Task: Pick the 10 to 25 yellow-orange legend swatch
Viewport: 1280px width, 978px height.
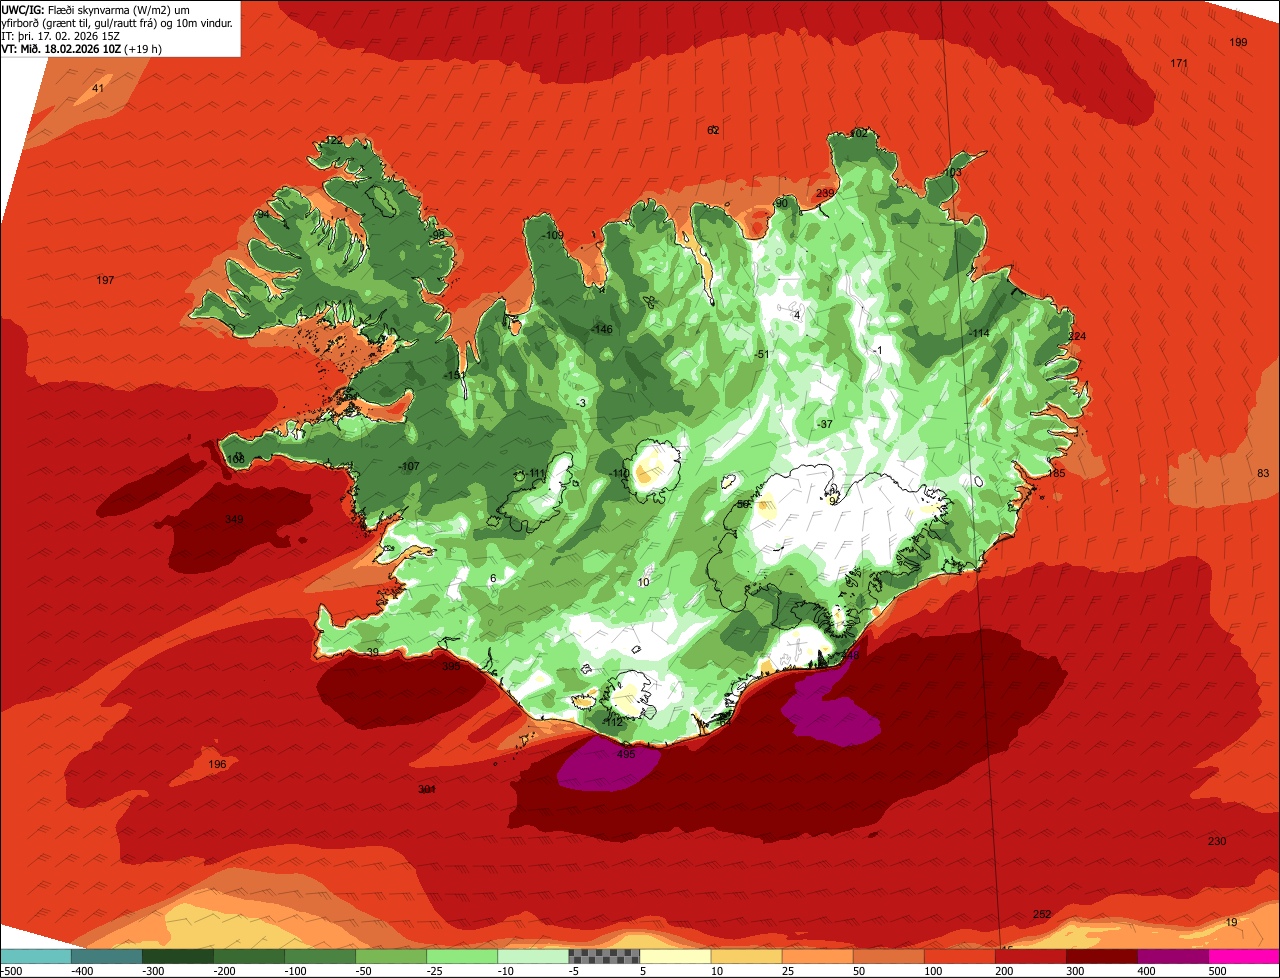Action: [x=746, y=956]
